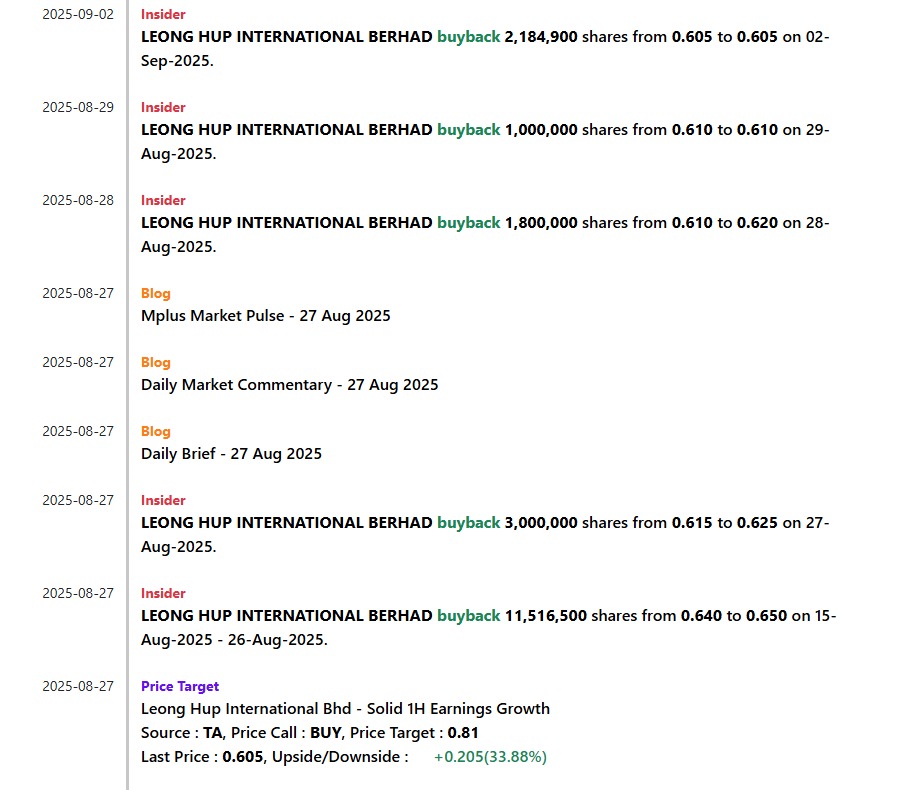This screenshot has width=907, height=790.
Task: Open the buyback entry for 11,516,500 shares
Action: (x=488, y=627)
